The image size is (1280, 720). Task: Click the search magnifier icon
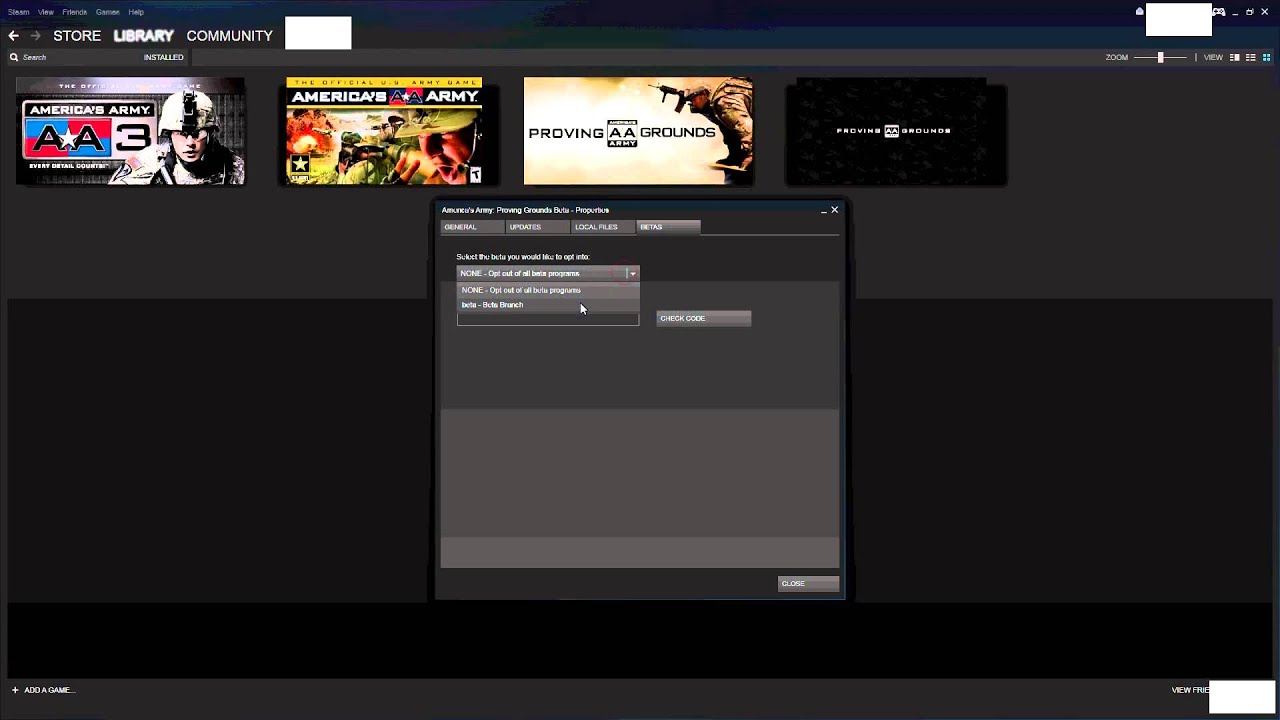click(14, 58)
